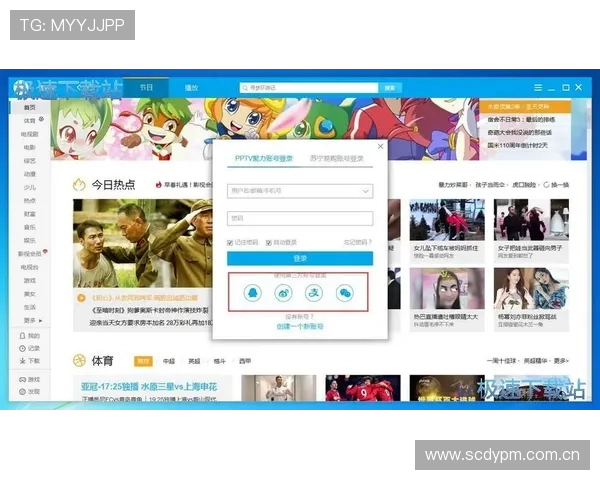Select the 节目 tab in title bar
Viewport: 600px width, 480px height.
[x=146, y=88]
